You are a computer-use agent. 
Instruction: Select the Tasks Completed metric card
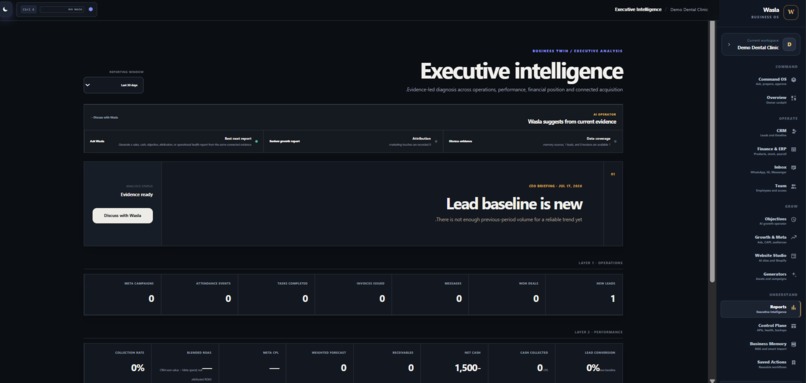click(x=277, y=295)
